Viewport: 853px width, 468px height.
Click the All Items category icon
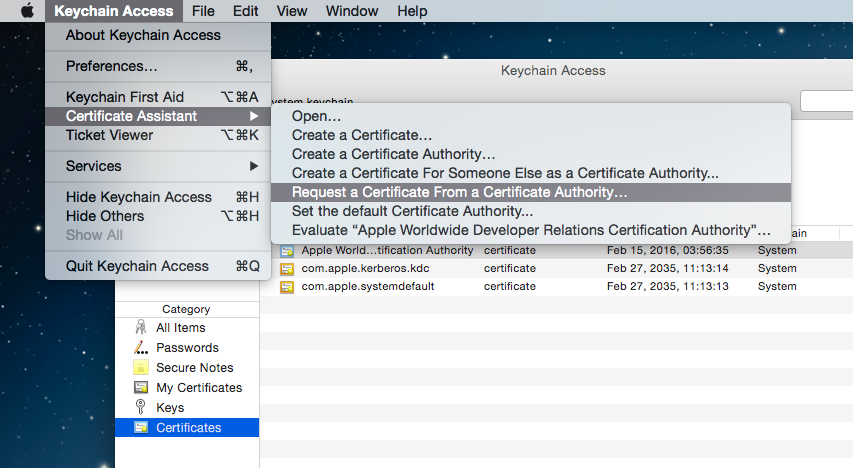pyautogui.click(x=141, y=327)
